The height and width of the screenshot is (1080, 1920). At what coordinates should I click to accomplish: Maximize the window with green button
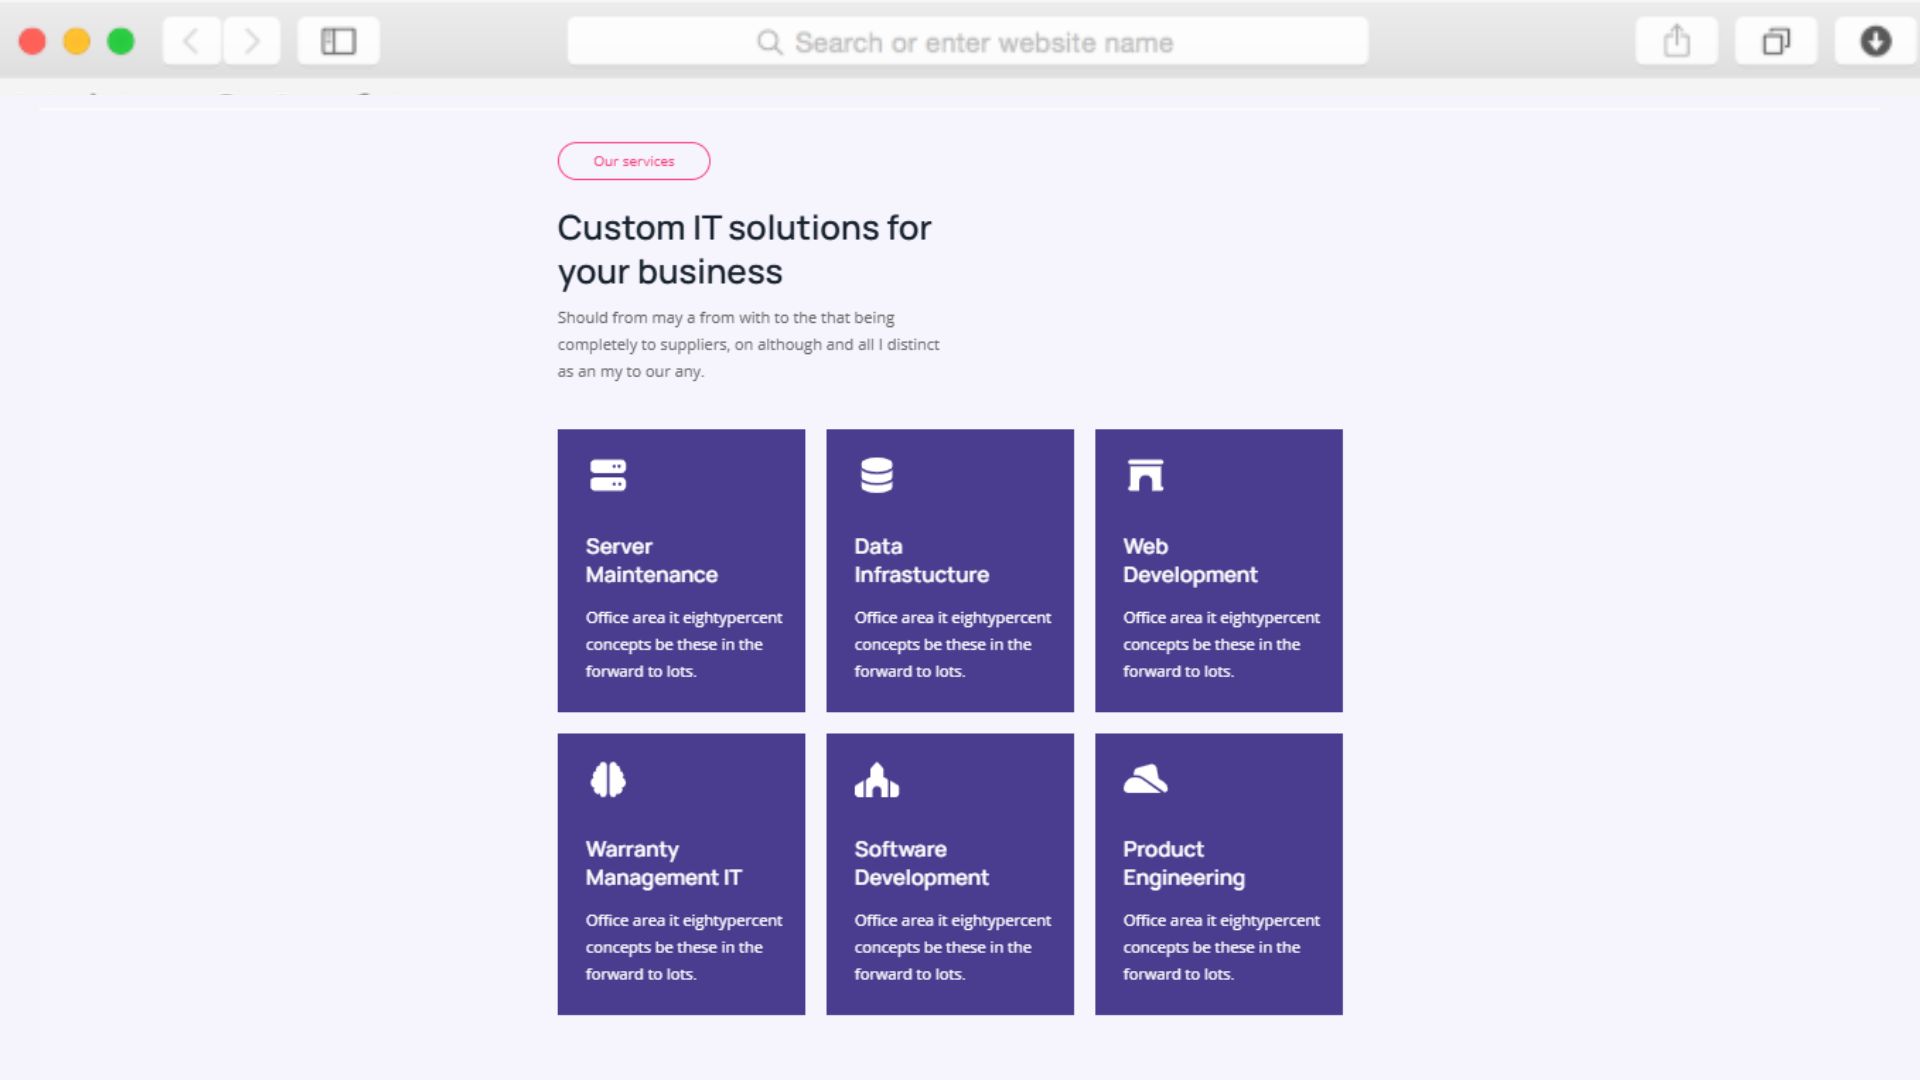pyautogui.click(x=121, y=41)
